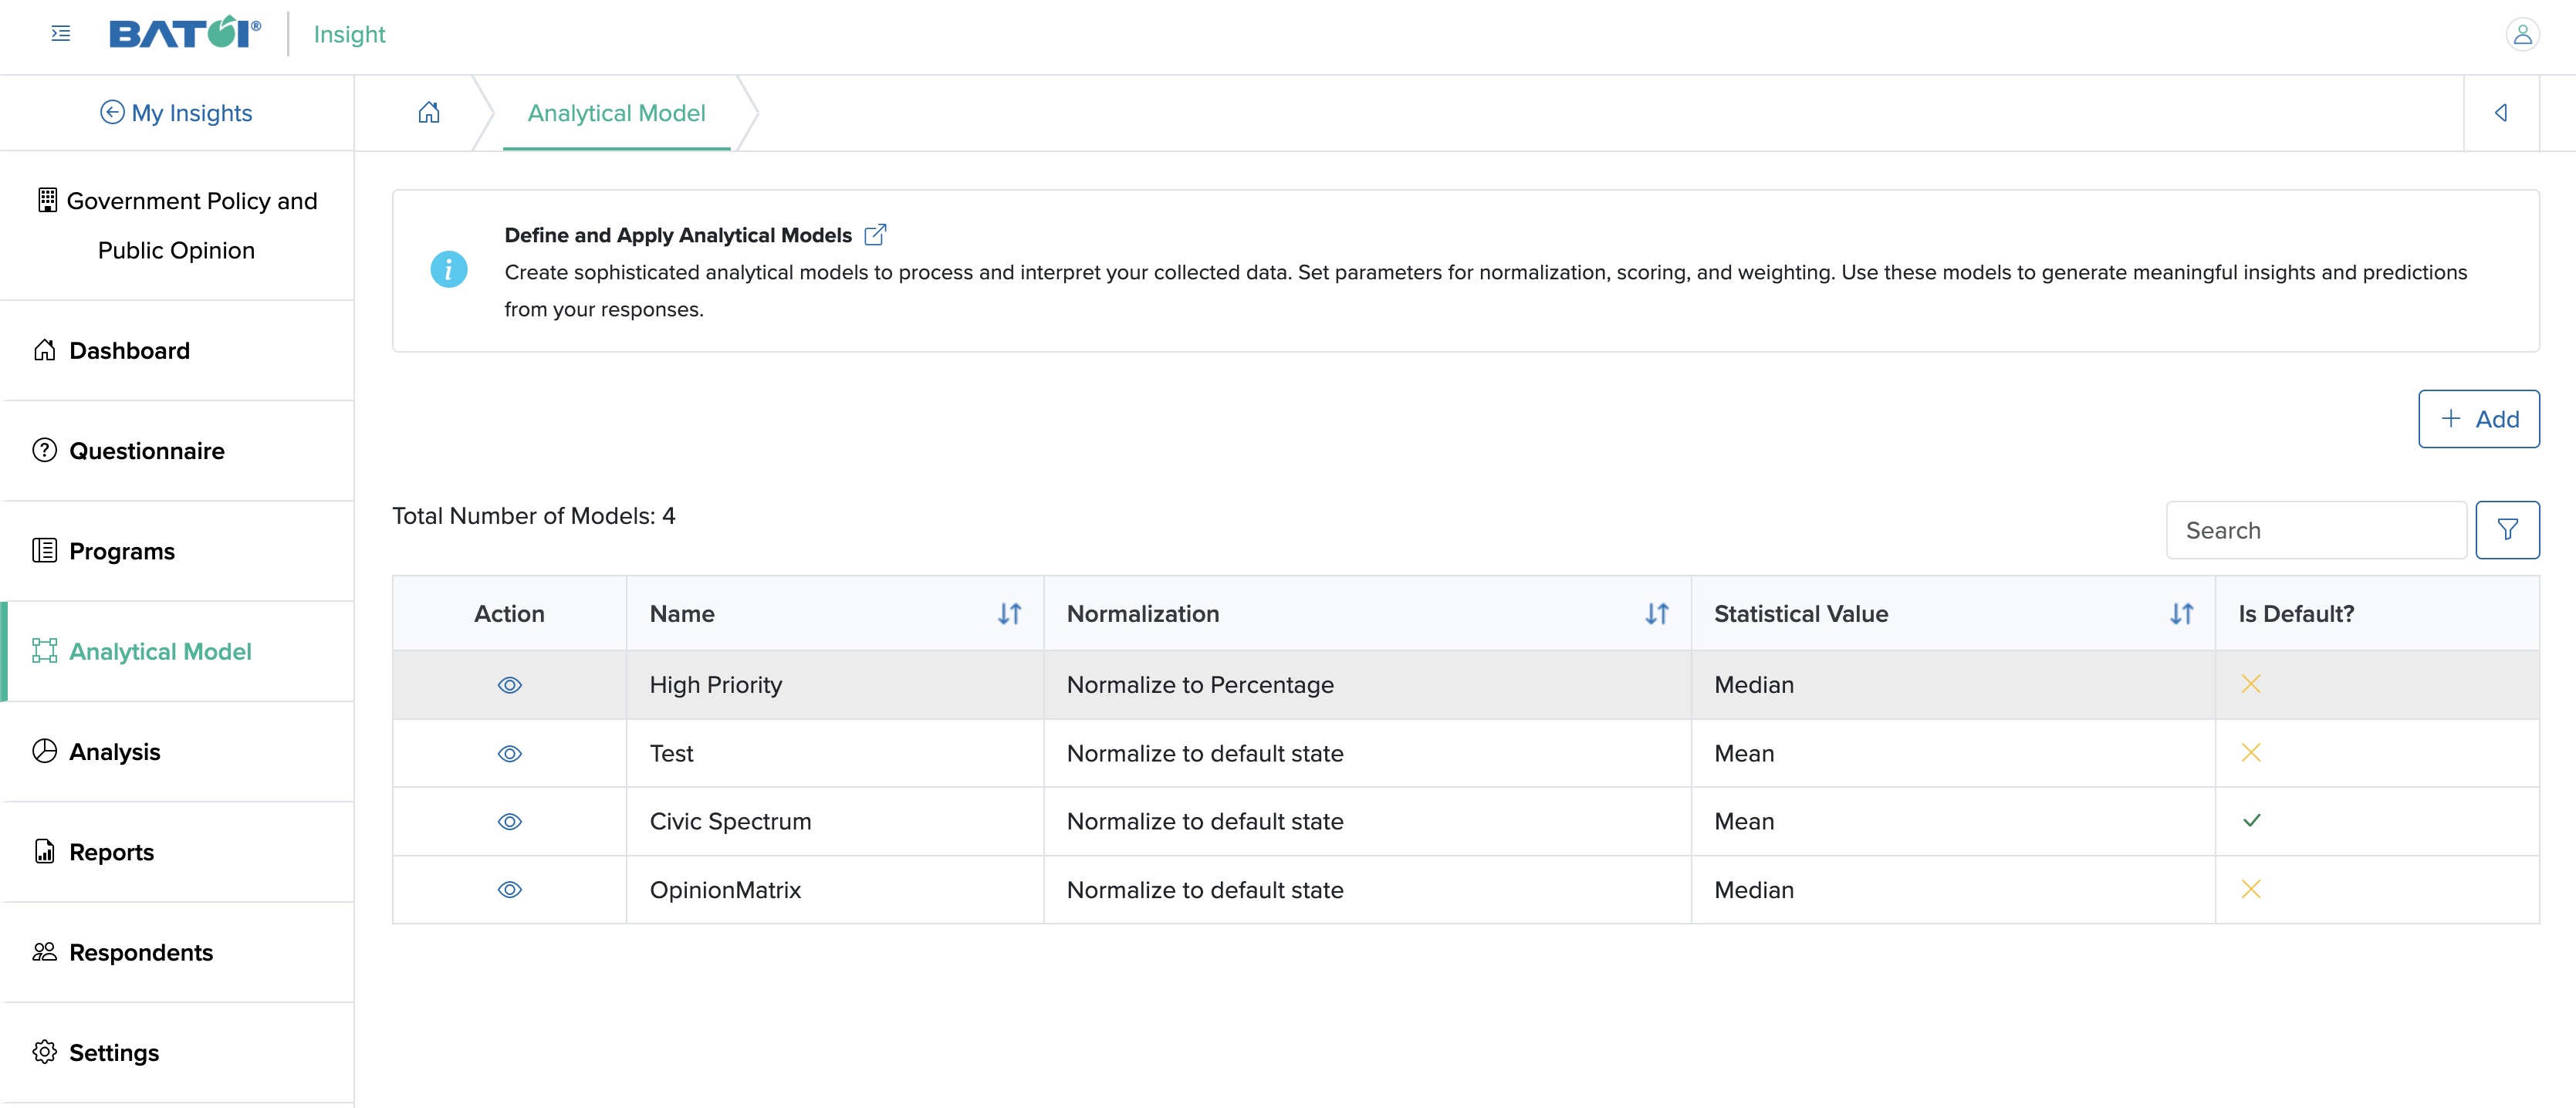
Task: Click the Test row default X mark
Action: (2251, 753)
